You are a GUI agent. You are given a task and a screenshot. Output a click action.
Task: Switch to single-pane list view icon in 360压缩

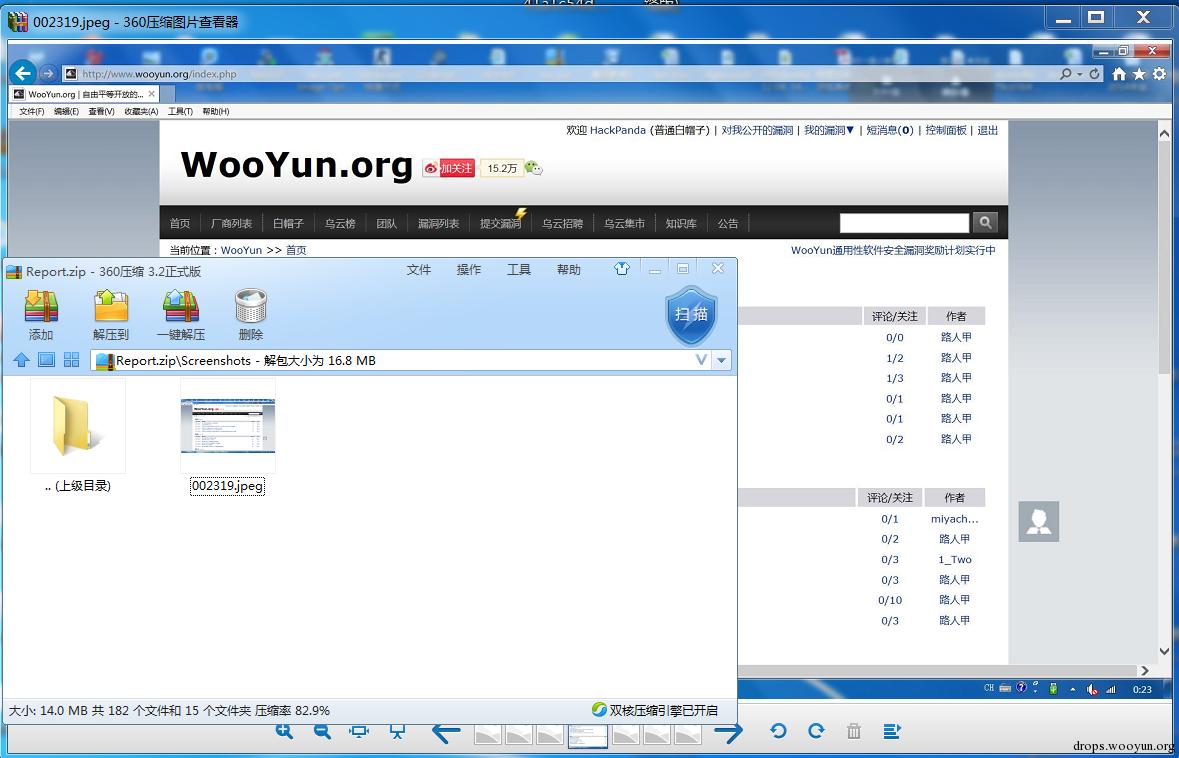(47, 359)
